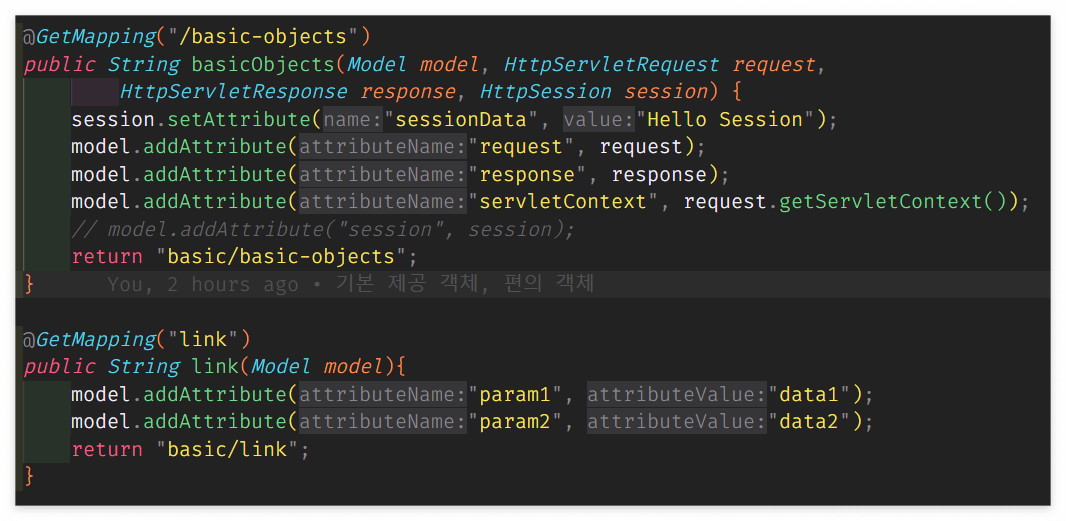
Task: Click the "servletContext" string literal
Action: (x=563, y=202)
